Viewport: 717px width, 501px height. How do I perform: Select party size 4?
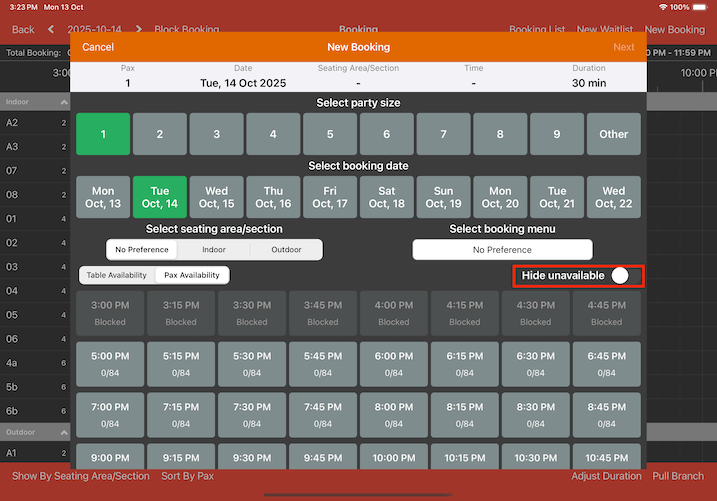coord(273,134)
